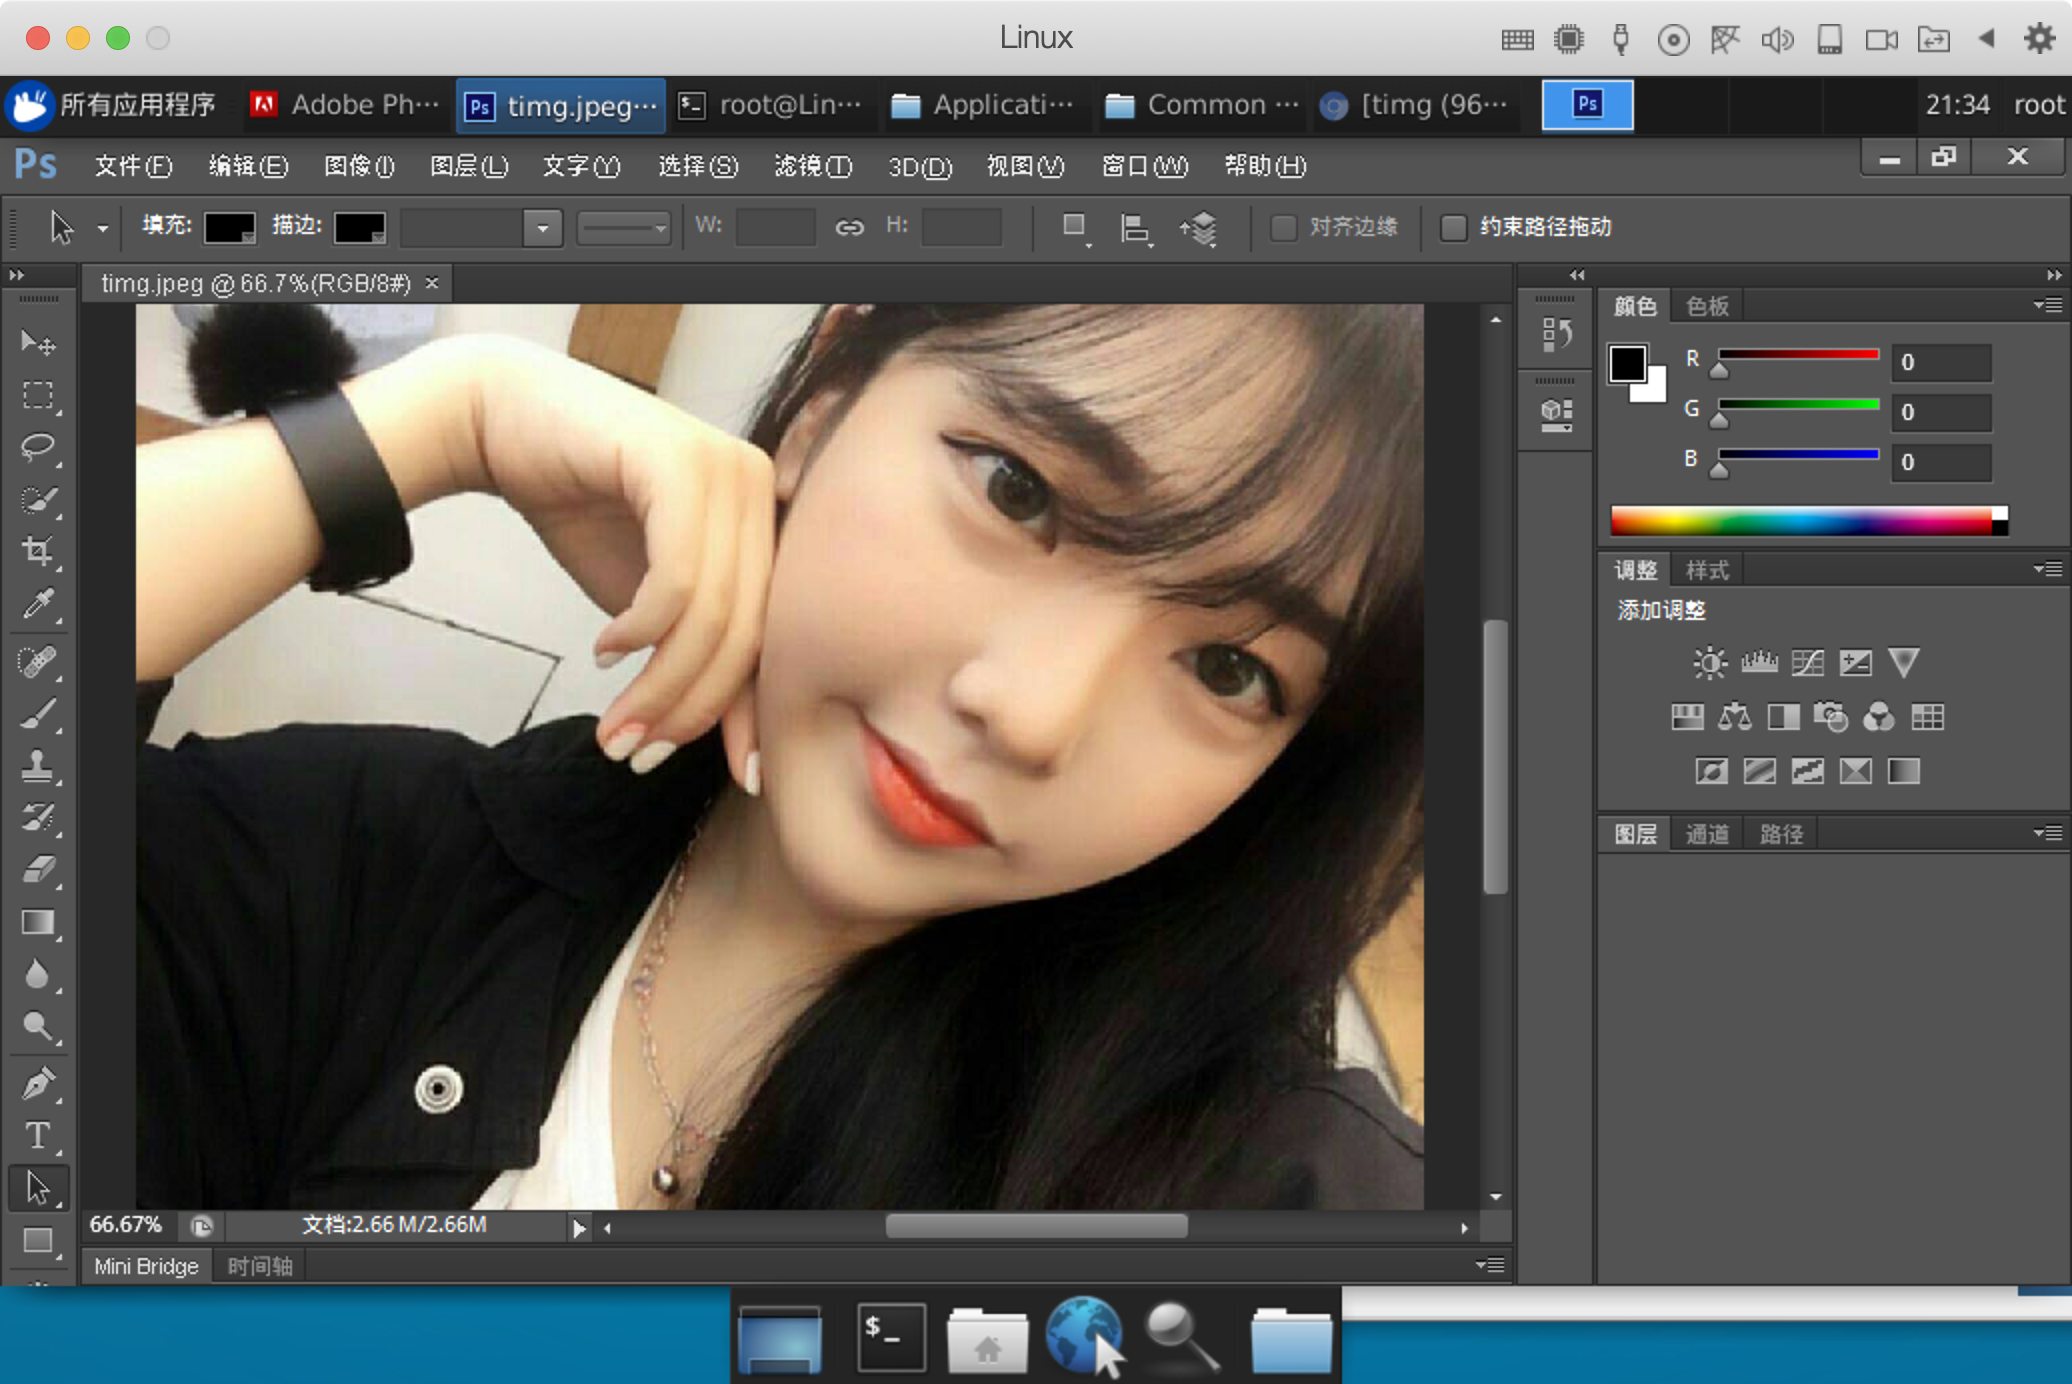Select the Rectangle shape tool
This screenshot has height=1384, width=2072.
click(38, 1241)
